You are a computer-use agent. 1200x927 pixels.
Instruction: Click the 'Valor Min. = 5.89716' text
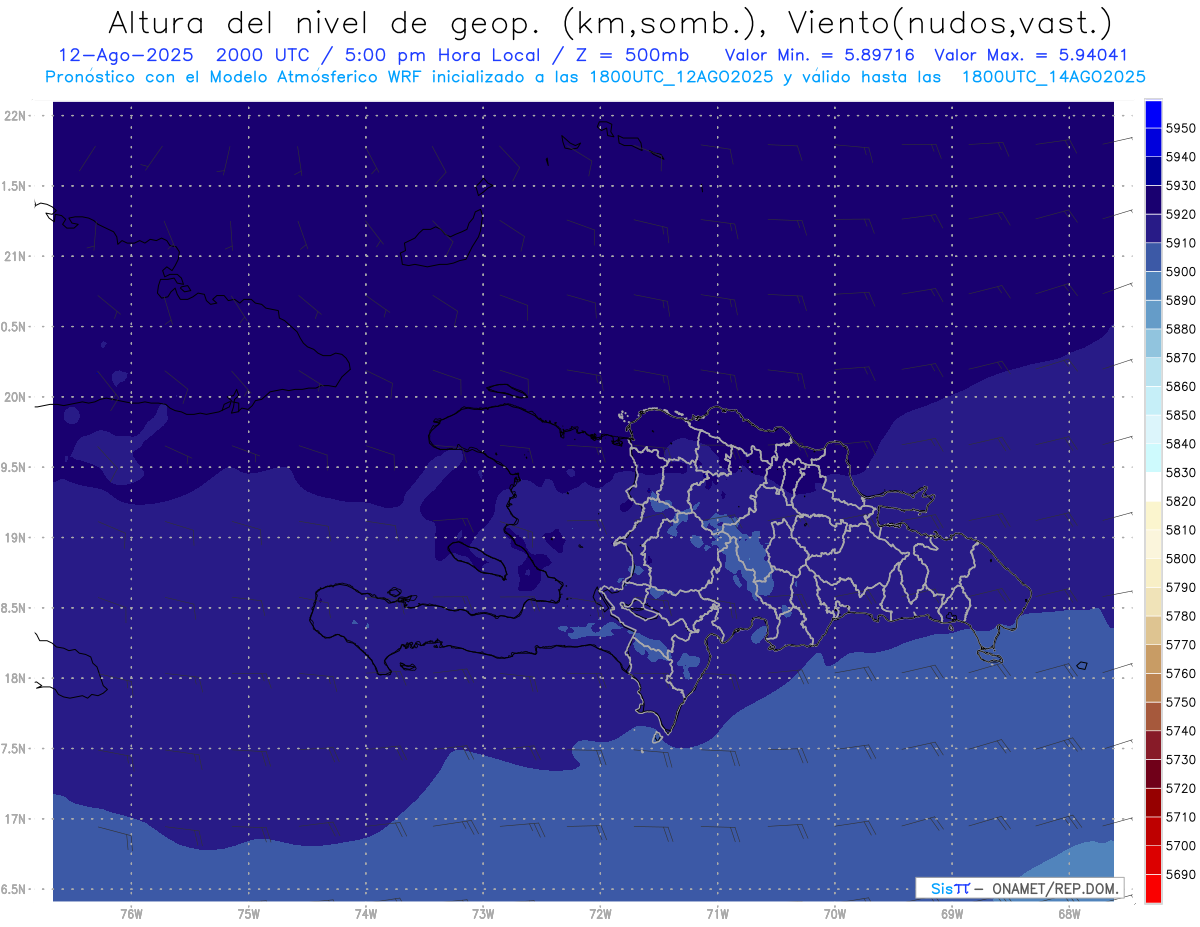tap(819, 55)
